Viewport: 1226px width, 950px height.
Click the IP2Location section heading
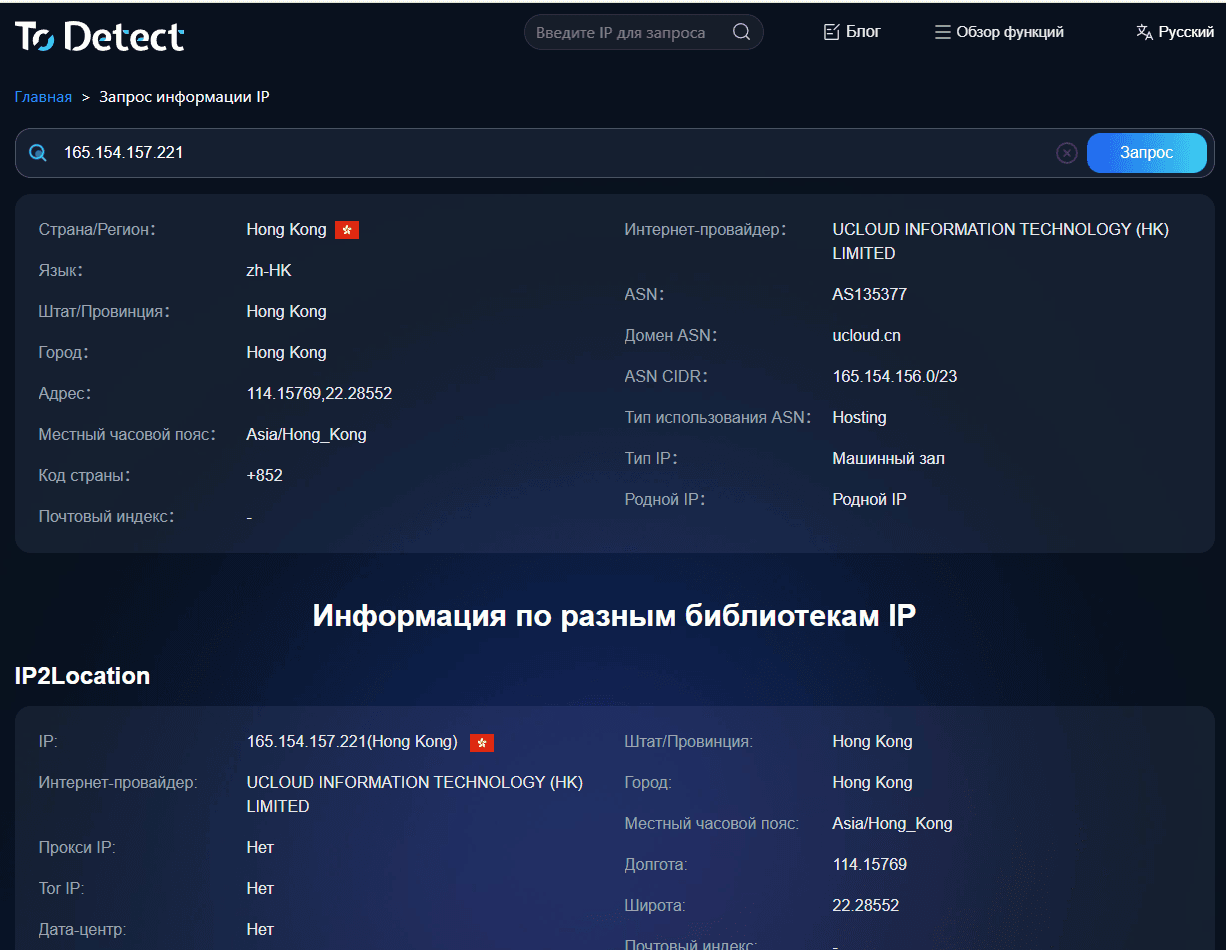[x=81, y=675]
